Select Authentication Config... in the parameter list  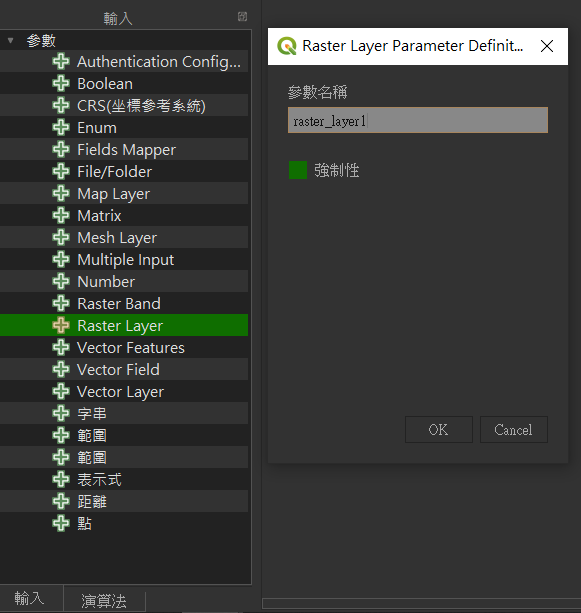pos(124,61)
